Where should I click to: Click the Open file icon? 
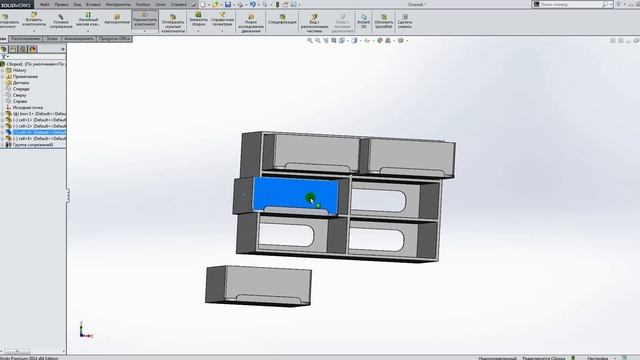(x=215, y=4)
